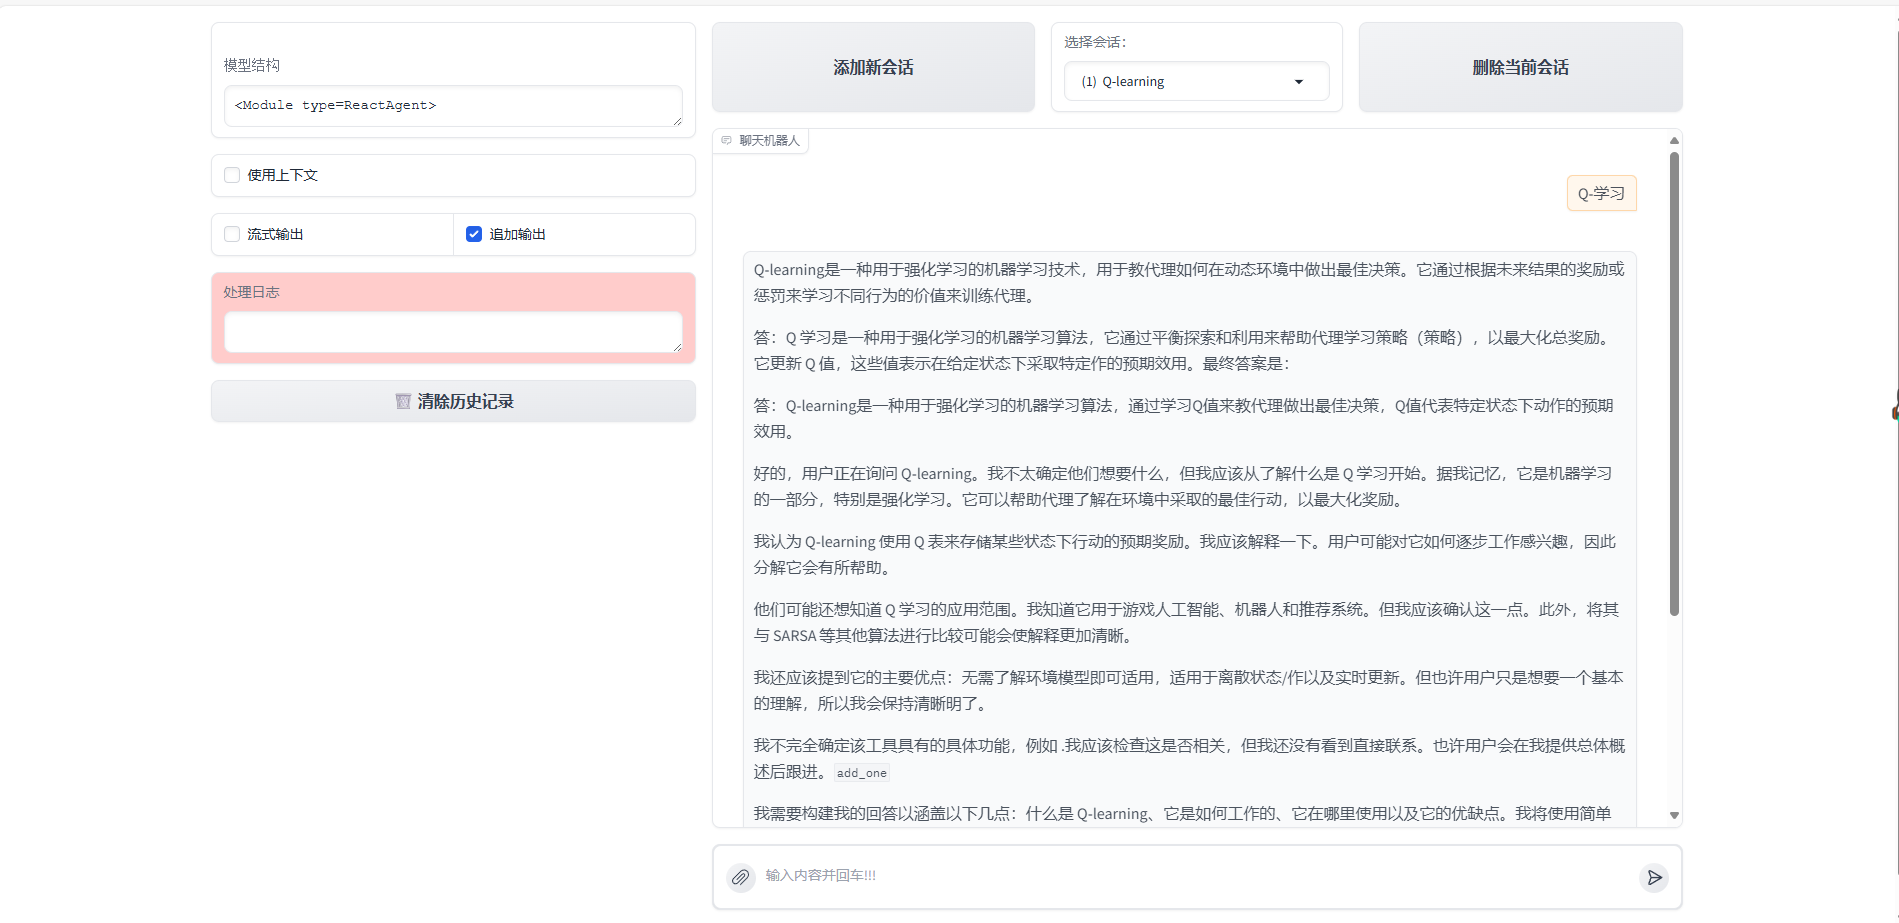Click the add_one code tag in chat

pyautogui.click(x=861, y=772)
